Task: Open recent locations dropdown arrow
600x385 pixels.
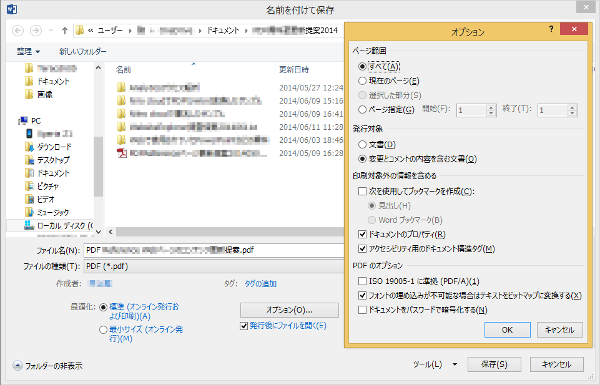Action: pyautogui.click(x=51, y=31)
